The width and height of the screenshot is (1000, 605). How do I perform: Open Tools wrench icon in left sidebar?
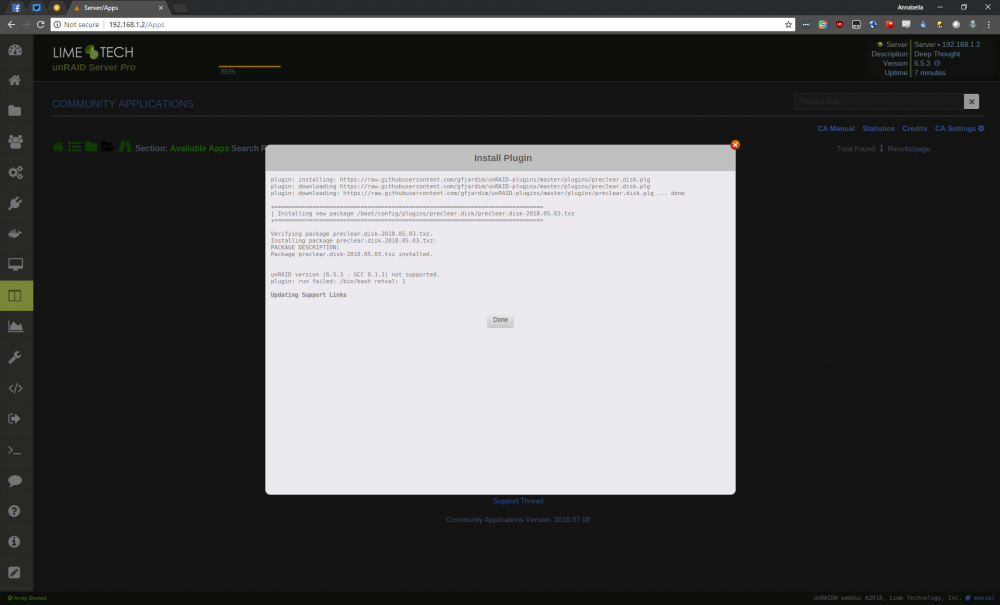coord(15,357)
